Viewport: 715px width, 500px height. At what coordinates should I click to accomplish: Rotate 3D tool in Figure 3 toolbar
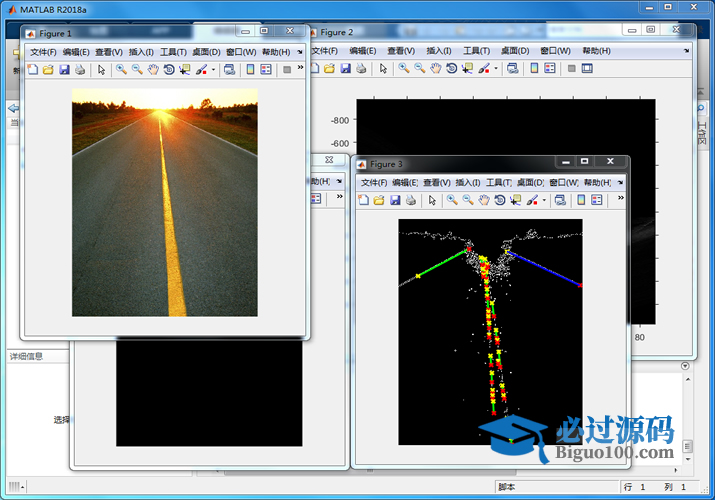[x=500, y=200]
